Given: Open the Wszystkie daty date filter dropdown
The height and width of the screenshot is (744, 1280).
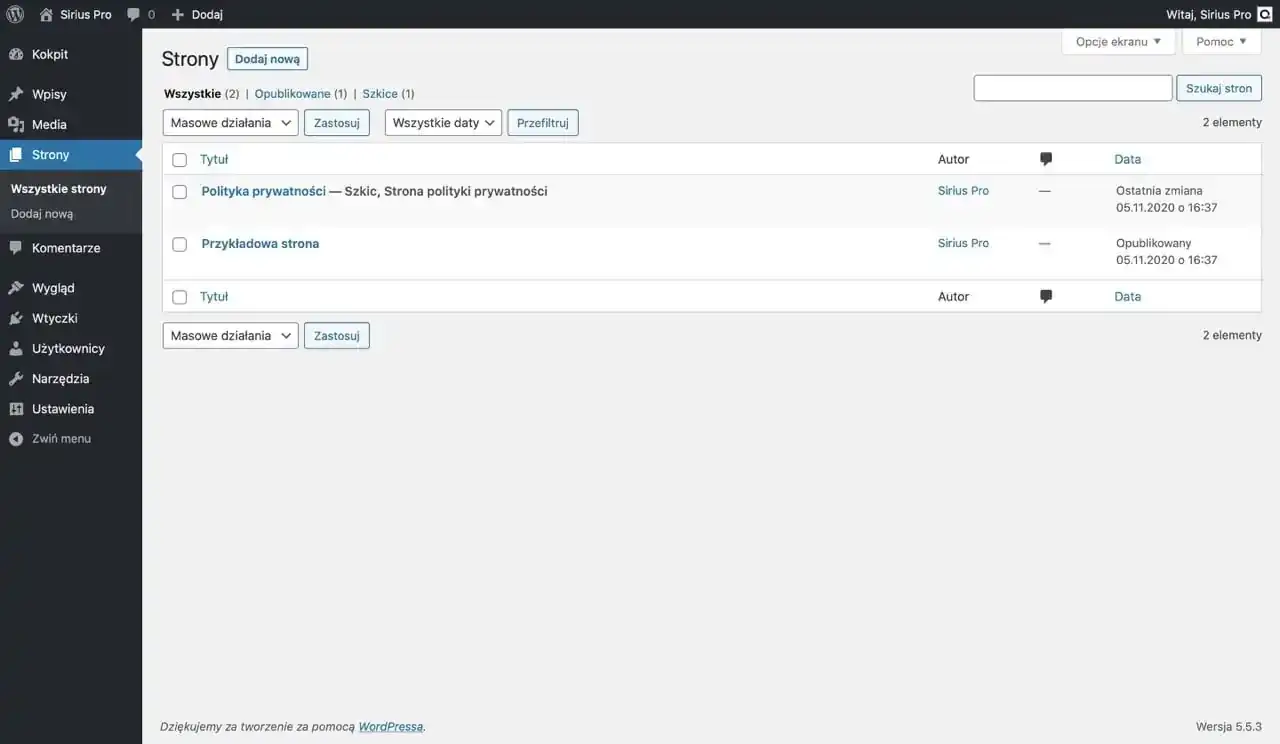Looking at the screenshot, I should [443, 122].
